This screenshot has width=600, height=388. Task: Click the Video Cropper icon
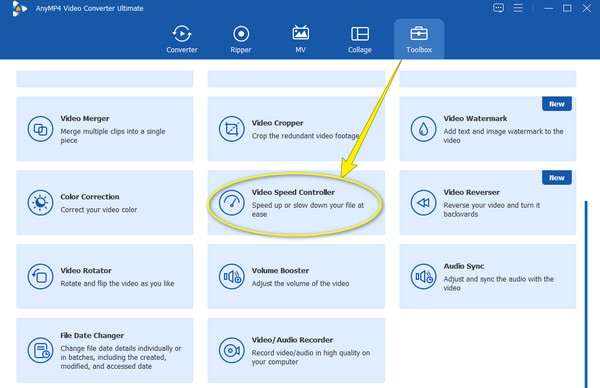pyautogui.click(x=232, y=129)
